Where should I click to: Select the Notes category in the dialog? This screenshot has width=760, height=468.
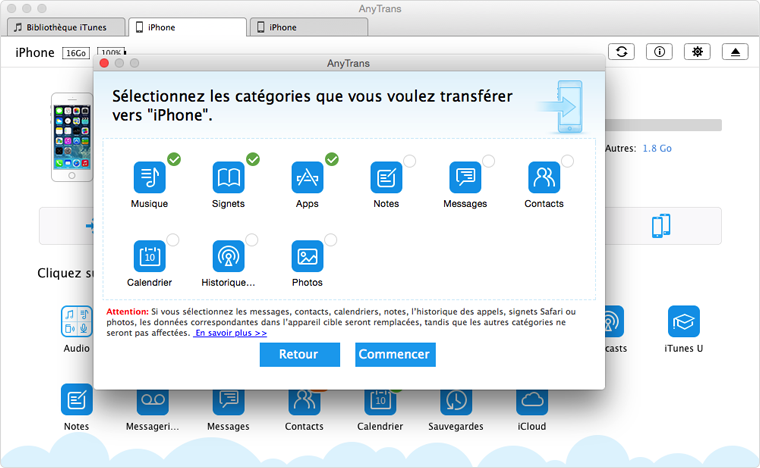click(x=386, y=177)
